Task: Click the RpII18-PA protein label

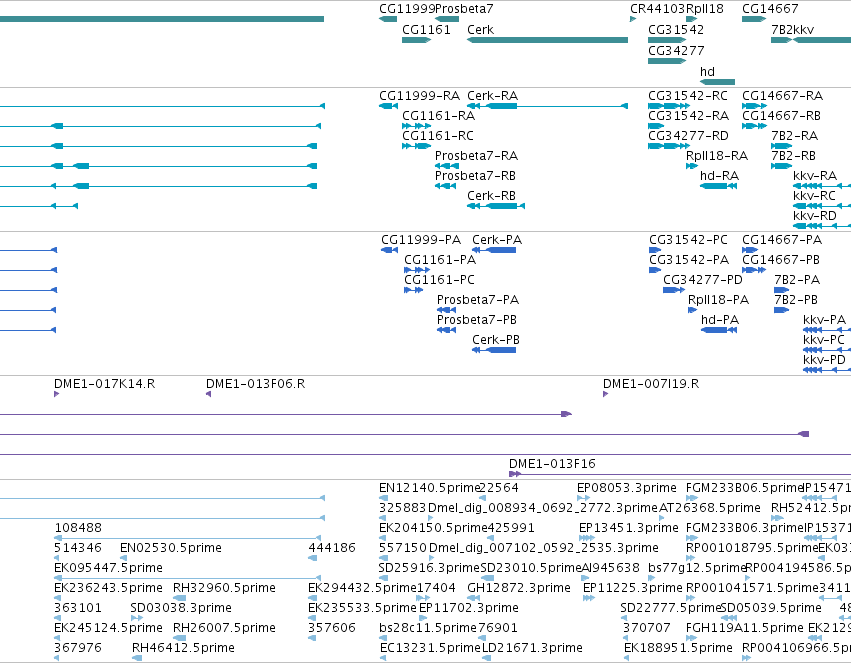Action: point(719,301)
